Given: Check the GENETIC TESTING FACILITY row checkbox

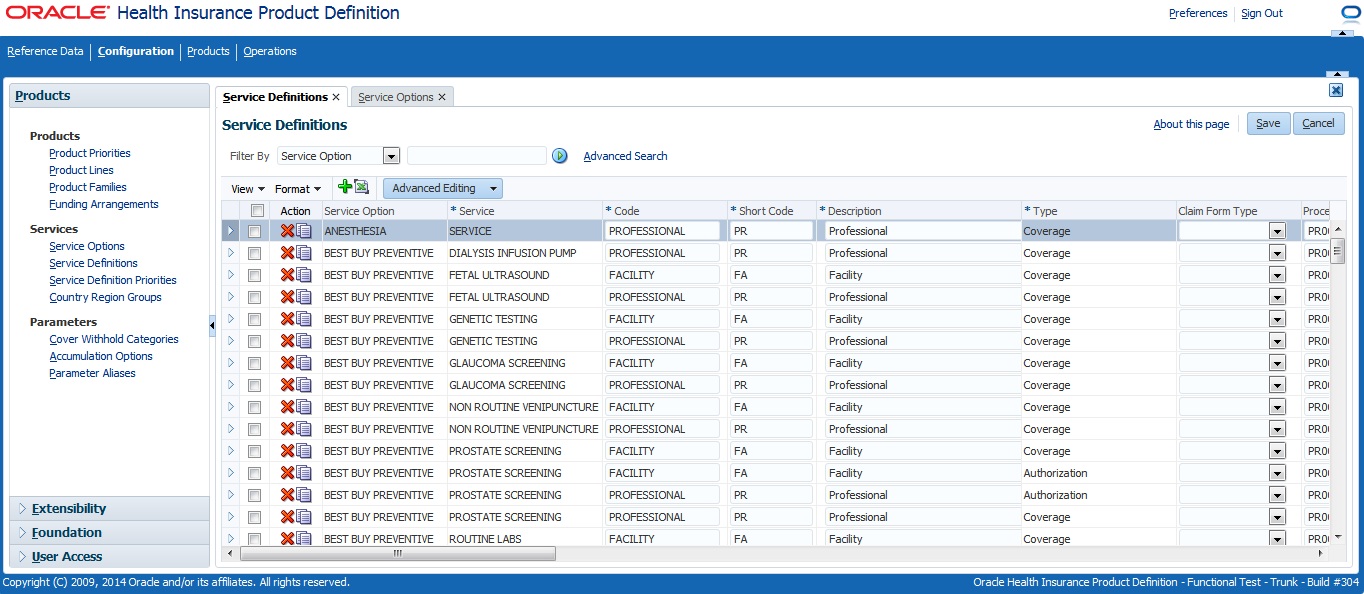Looking at the screenshot, I should [254, 320].
